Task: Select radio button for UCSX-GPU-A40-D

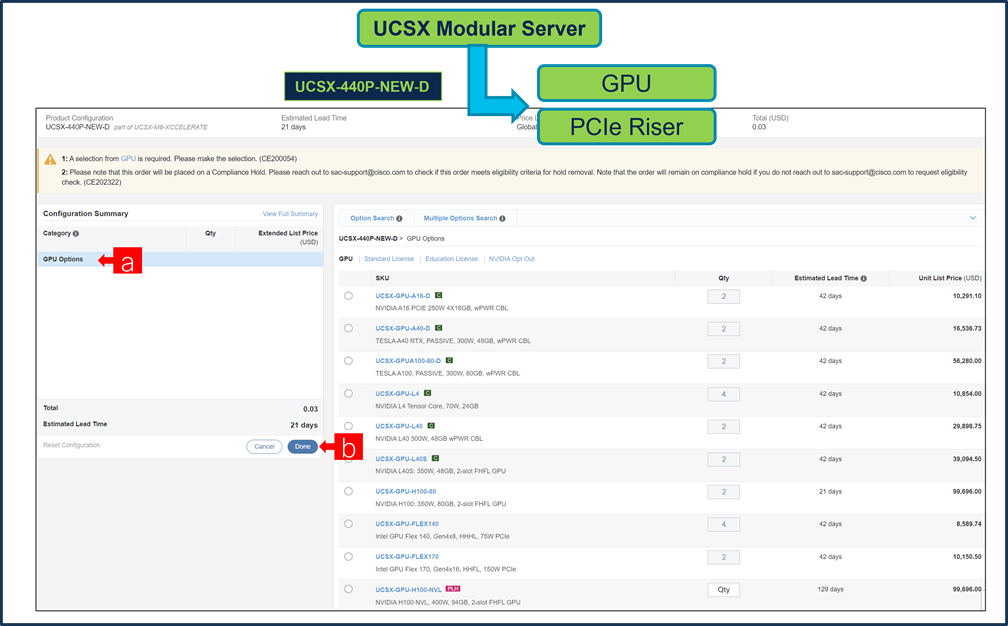Action: click(x=348, y=328)
